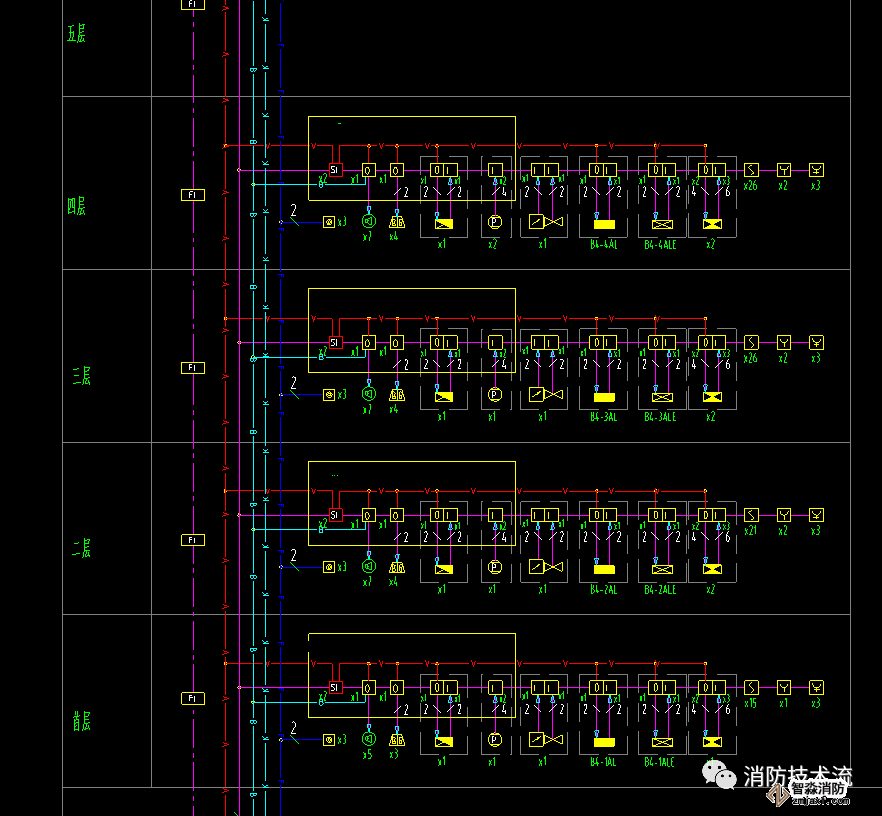The height and width of the screenshot is (816, 882).
Task: Select the 五层 floor label at top
Action: (76, 34)
